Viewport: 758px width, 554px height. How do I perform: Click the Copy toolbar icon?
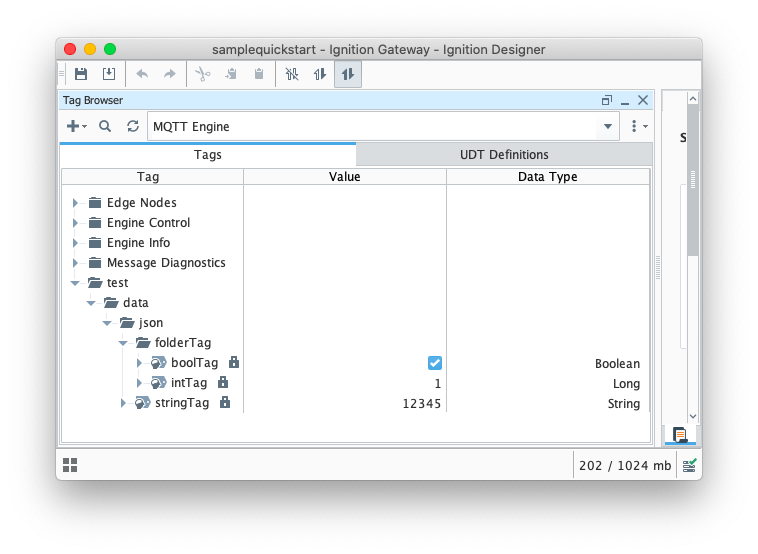pyautogui.click(x=231, y=74)
